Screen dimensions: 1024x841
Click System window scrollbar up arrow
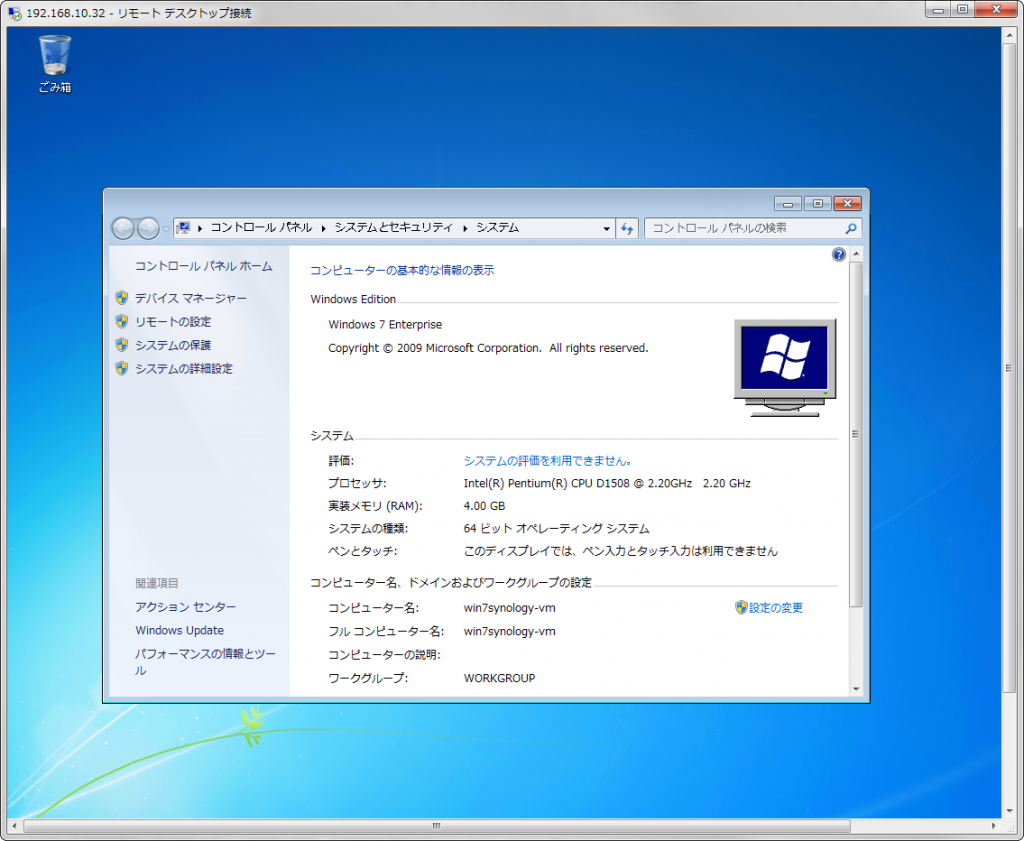tap(856, 254)
